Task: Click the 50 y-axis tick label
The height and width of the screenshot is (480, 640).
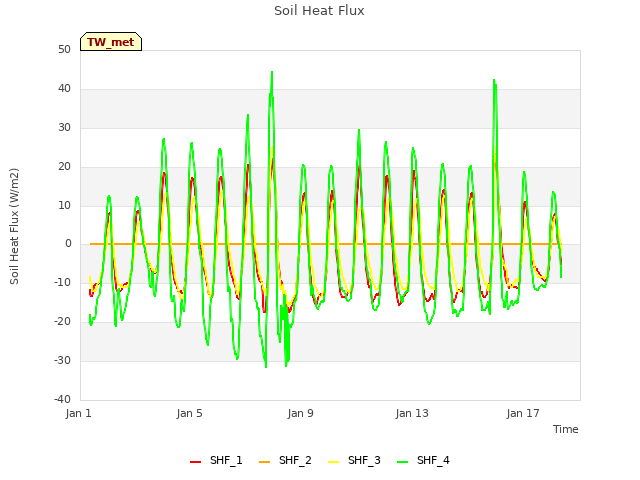Action: 64,50
